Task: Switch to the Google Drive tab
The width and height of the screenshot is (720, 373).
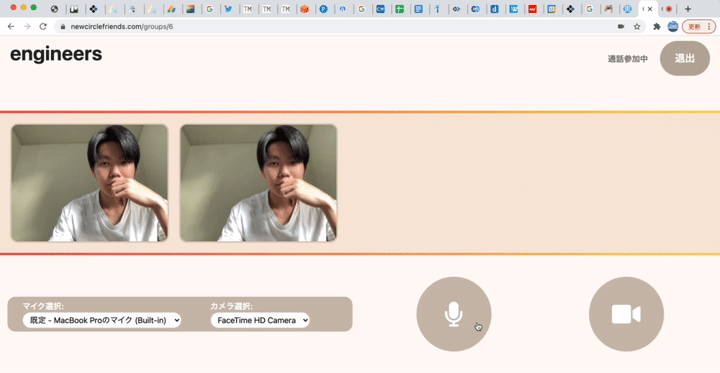Action: [171, 9]
